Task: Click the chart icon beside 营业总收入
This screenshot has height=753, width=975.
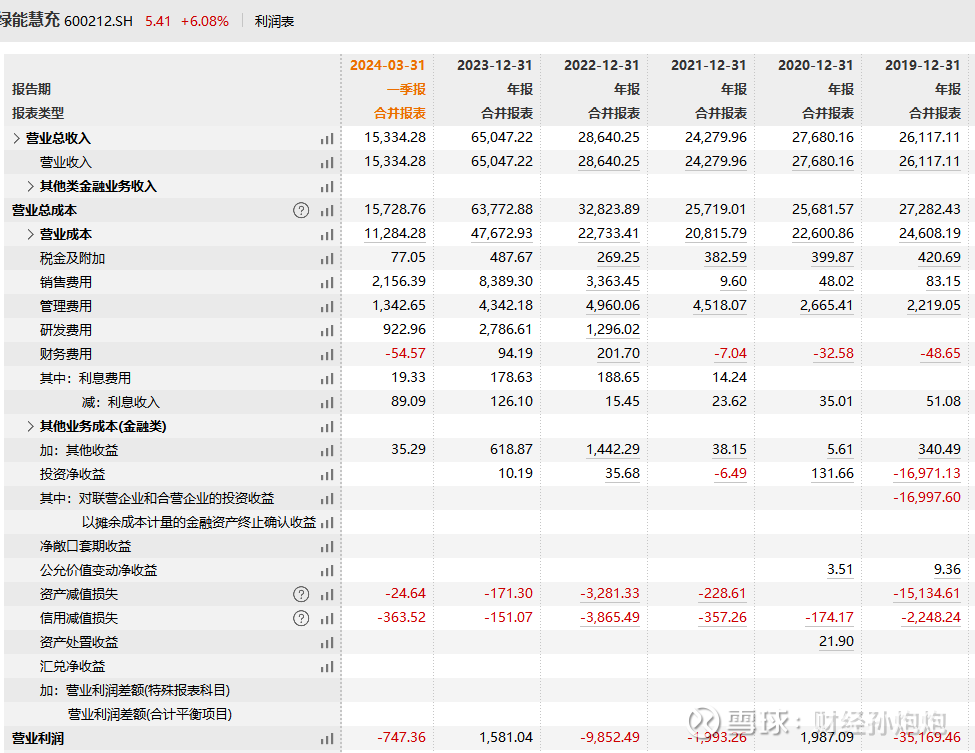Action: tap(327, 137)
